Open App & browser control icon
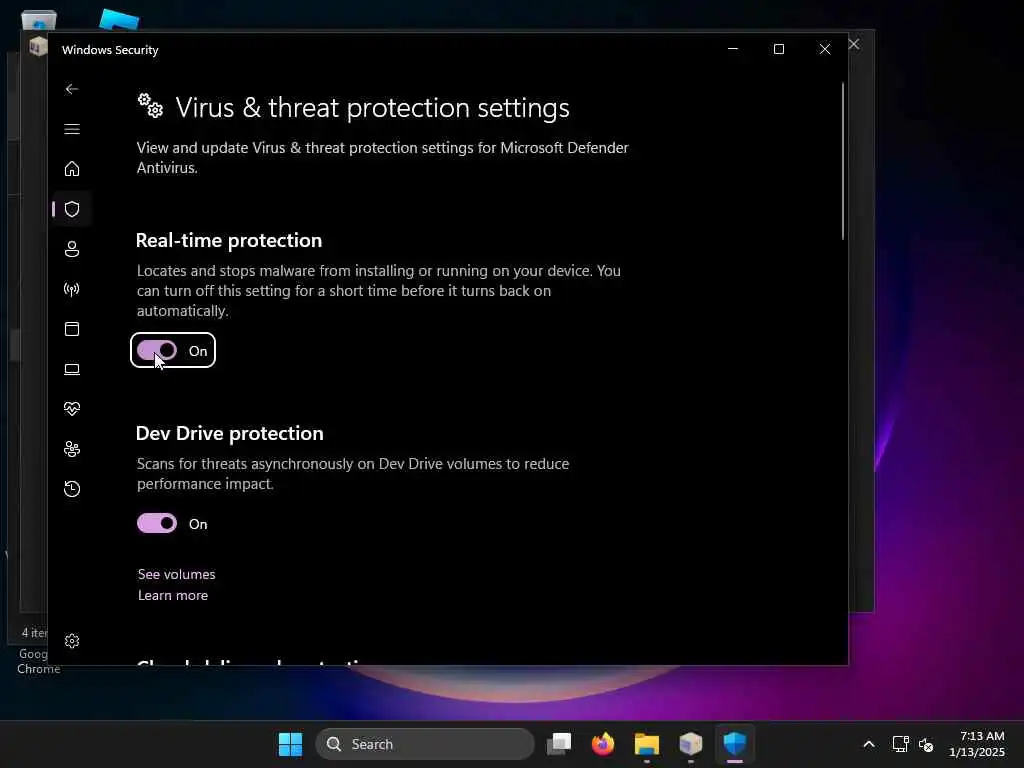Screen dimensions: 1024x768 point(72,328)
